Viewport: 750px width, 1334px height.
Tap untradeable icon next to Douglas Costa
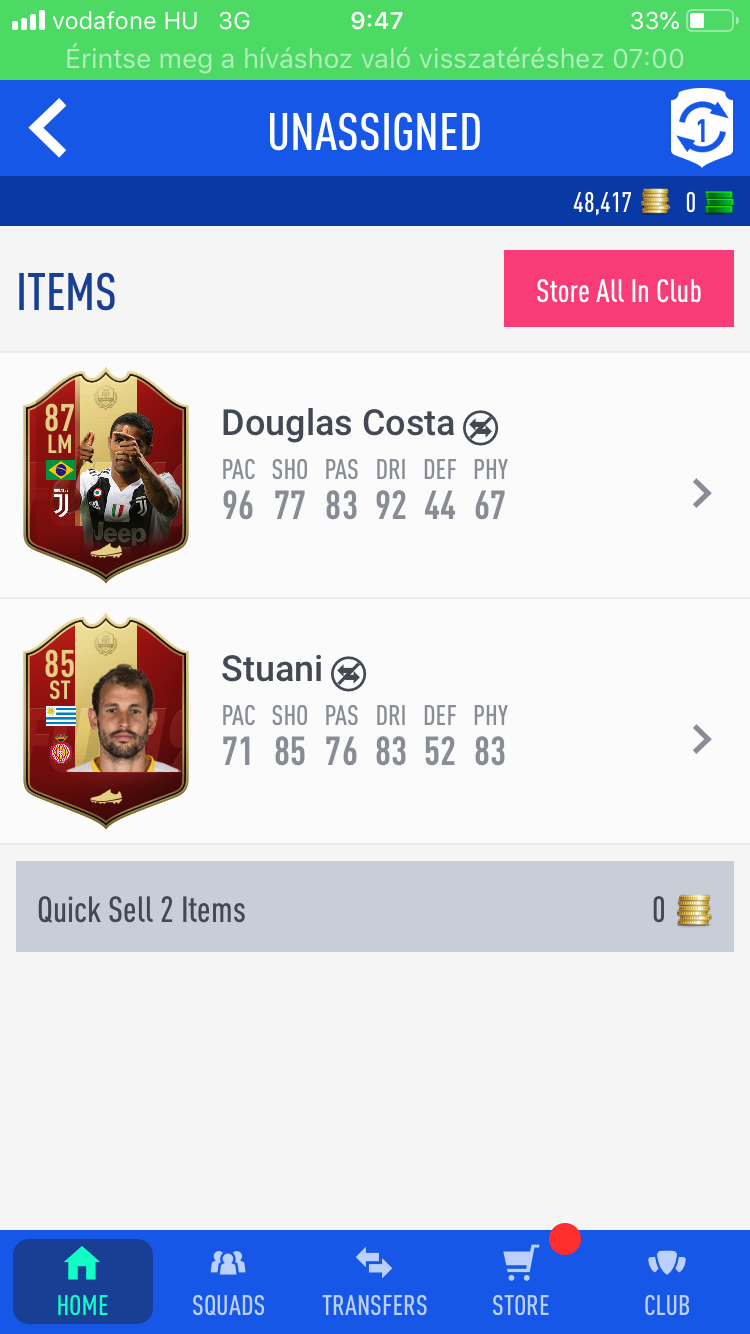[481, 427]
